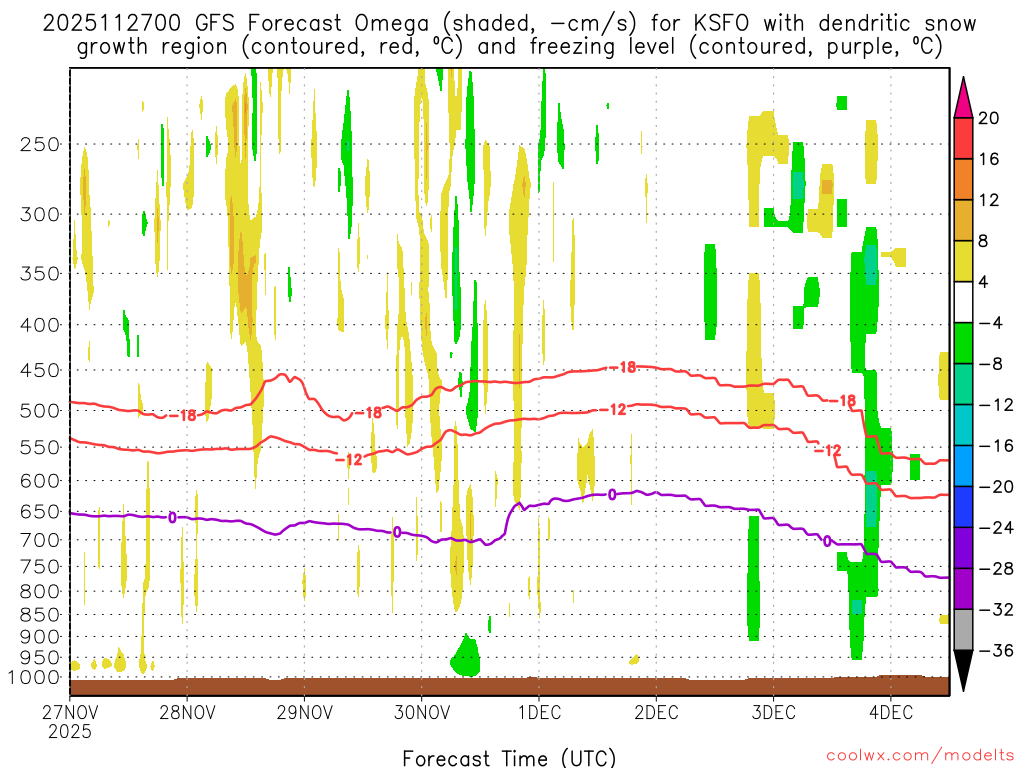Click the 650 pressure level label

click(x=40, y=511)
